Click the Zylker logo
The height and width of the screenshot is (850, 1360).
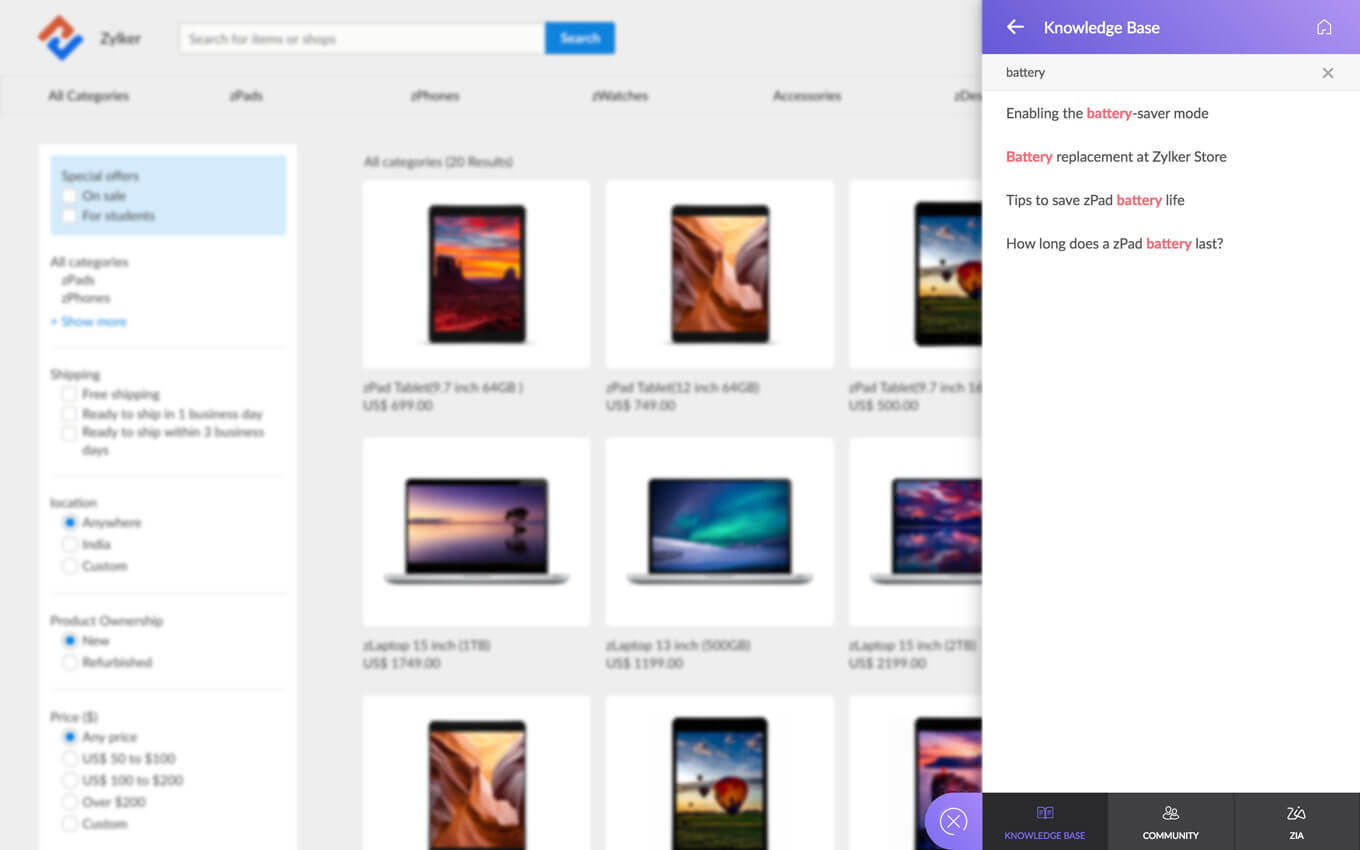pyautogui.click(x=61, y=38)
